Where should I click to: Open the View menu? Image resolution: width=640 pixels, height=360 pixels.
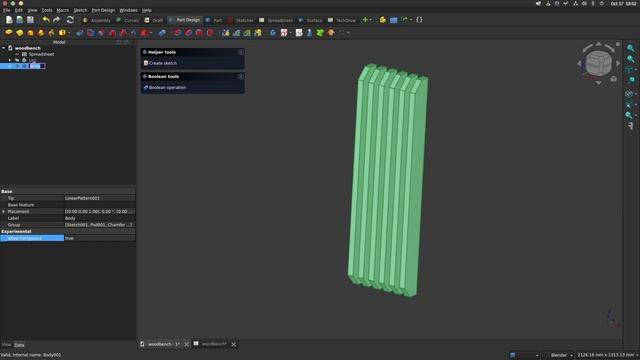tap(32, 10)
